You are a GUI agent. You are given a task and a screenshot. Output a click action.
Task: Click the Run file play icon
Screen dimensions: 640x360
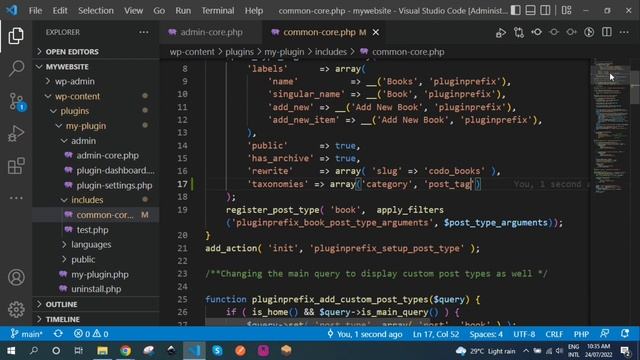point(501,32)
